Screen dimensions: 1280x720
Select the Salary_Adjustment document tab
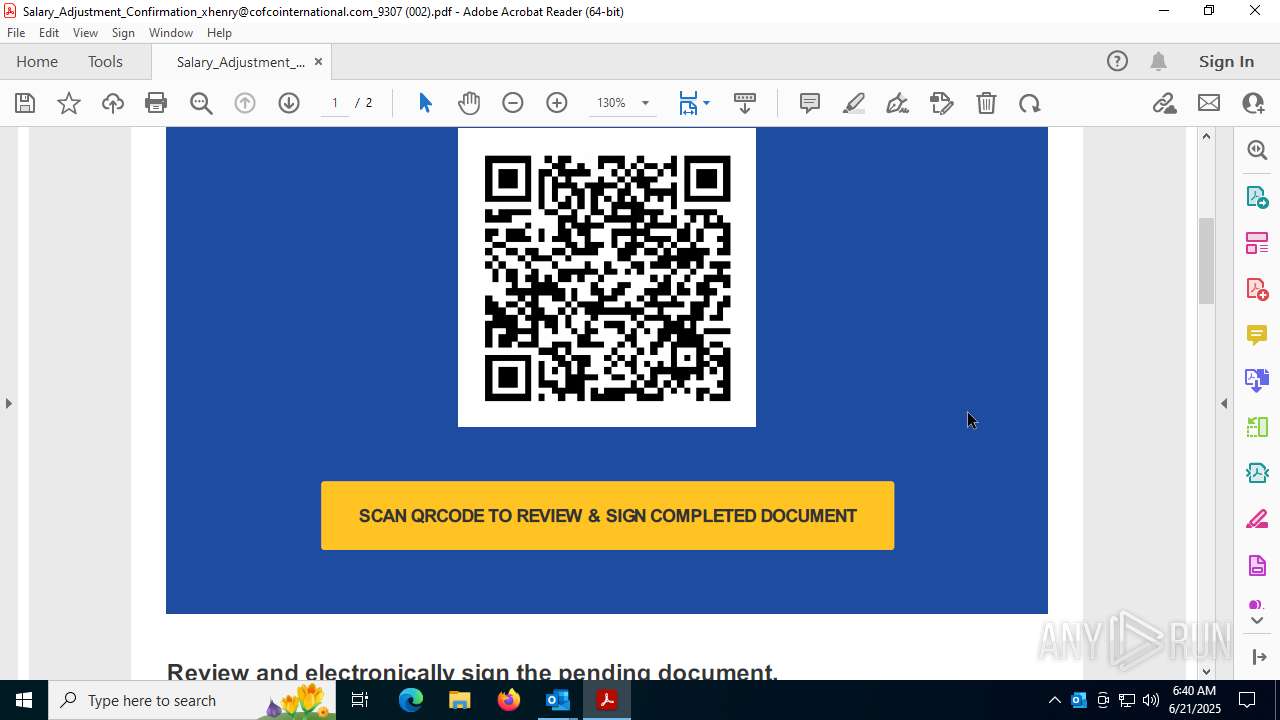pyautogui.click(x=240, y=62)
